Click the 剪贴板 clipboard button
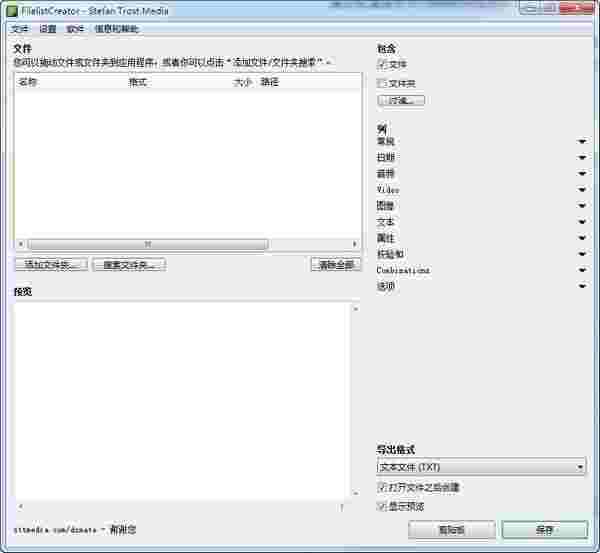Screen dimensions: 600x553 [x=452, y=530]
